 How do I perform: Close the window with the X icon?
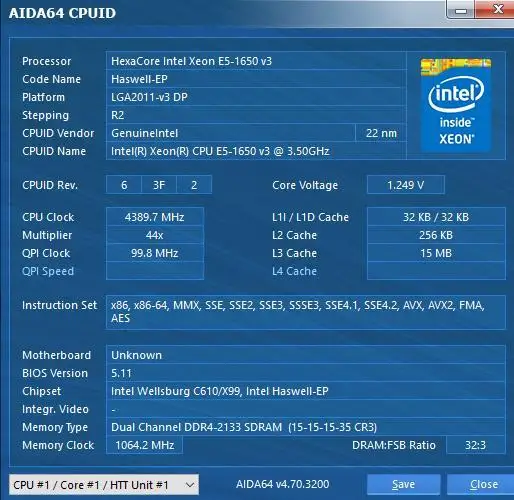(496, 9)
